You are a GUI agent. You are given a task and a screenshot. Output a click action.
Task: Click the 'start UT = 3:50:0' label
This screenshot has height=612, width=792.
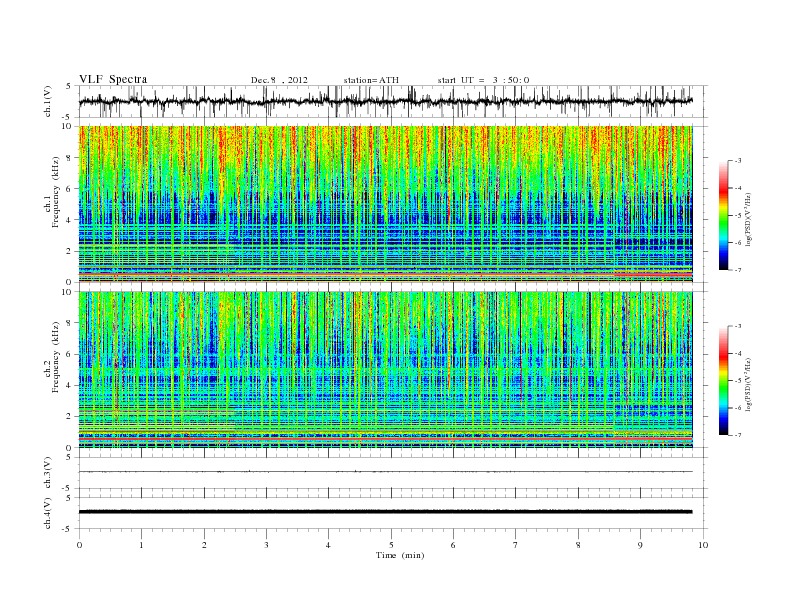click(483, 80)
